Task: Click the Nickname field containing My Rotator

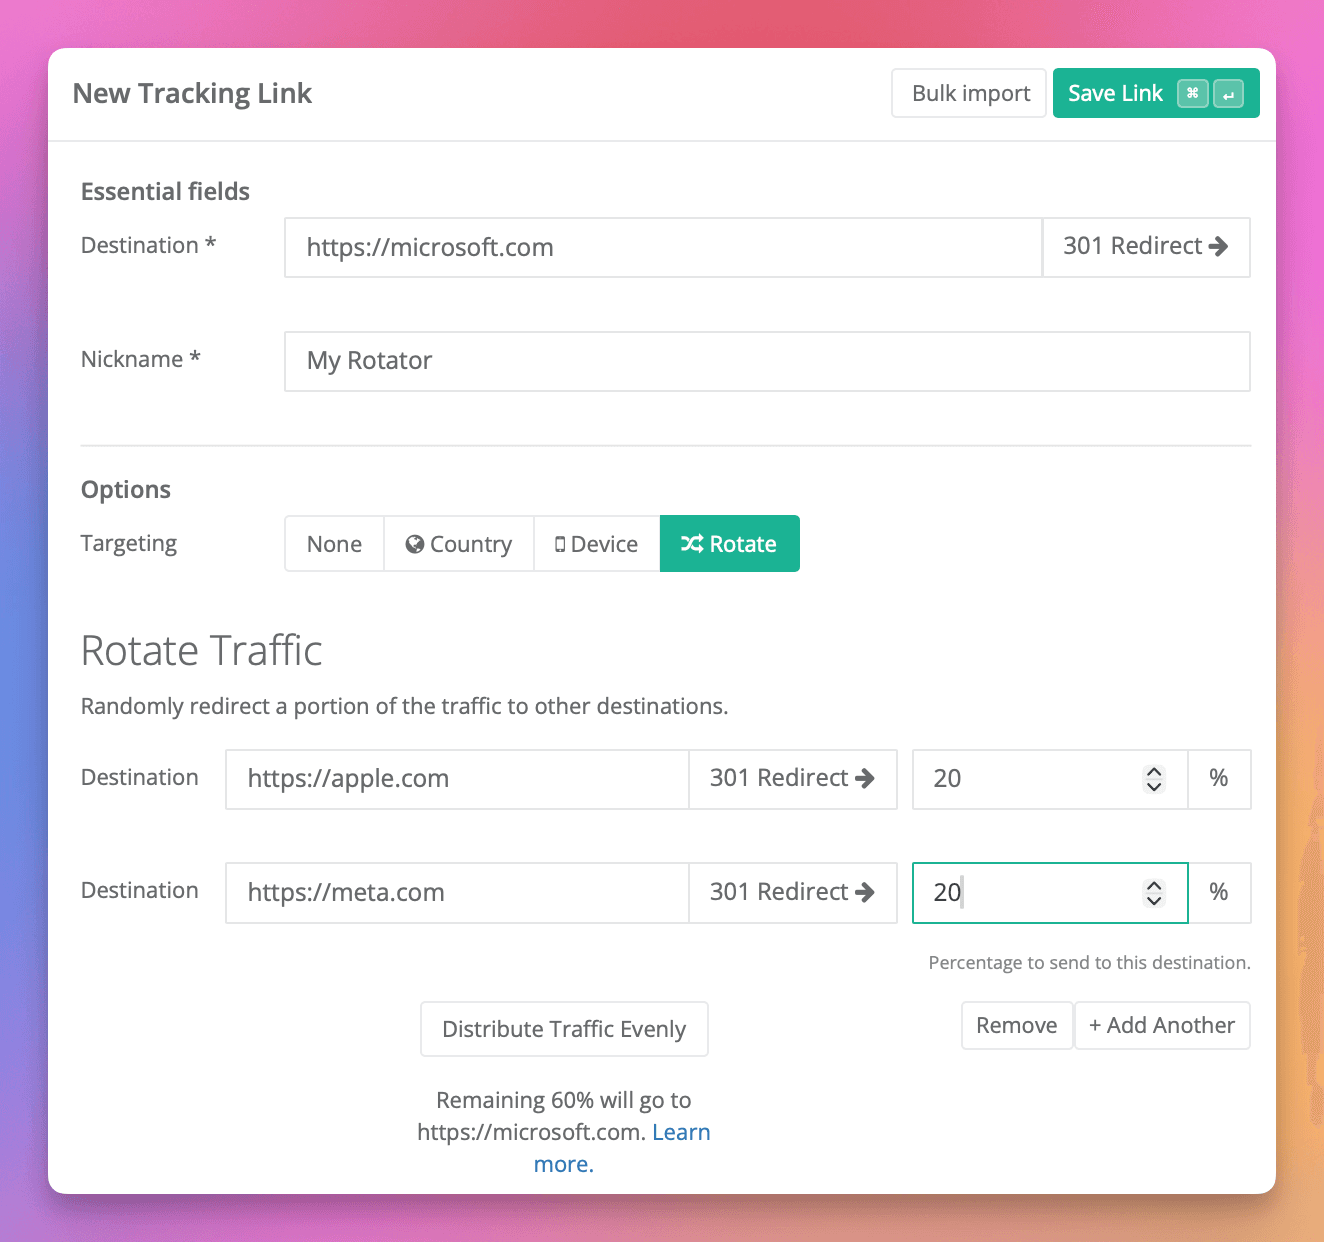Action: 767,361
